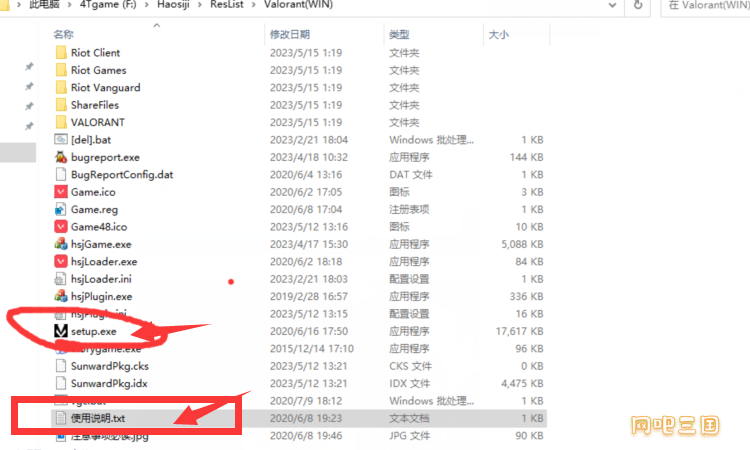Open the Riot Client folder icon
This screenshot has width=750, height=450.
coord(61,53)
